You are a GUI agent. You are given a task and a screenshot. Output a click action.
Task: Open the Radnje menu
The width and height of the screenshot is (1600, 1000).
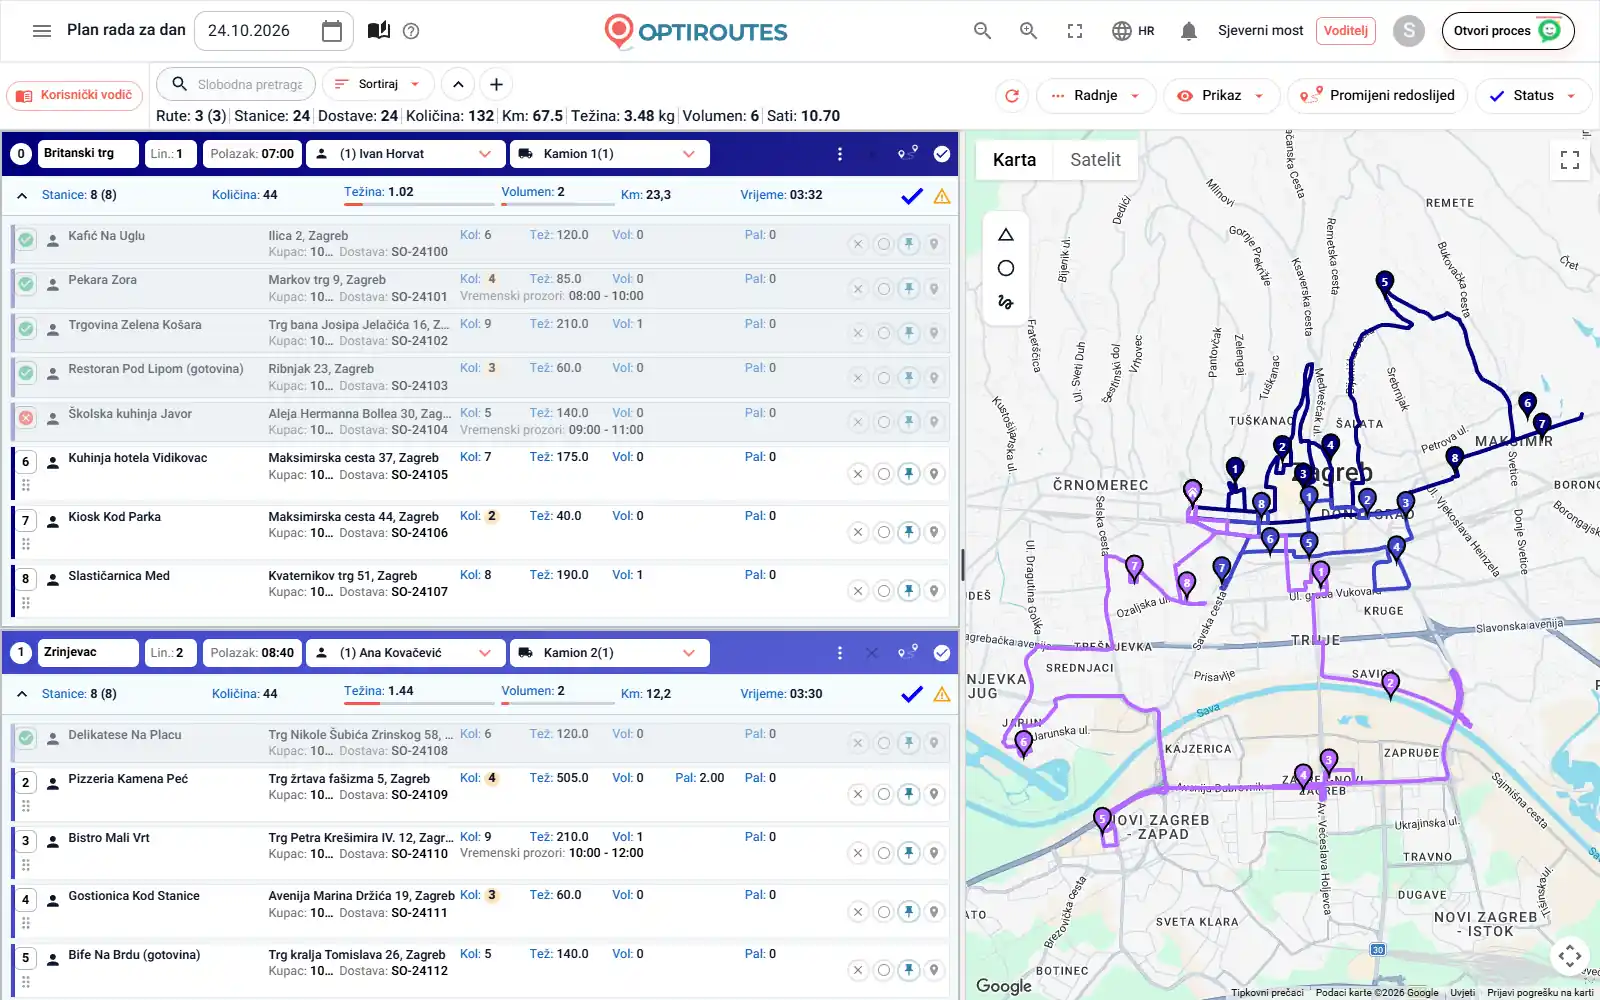point(1096,96)
